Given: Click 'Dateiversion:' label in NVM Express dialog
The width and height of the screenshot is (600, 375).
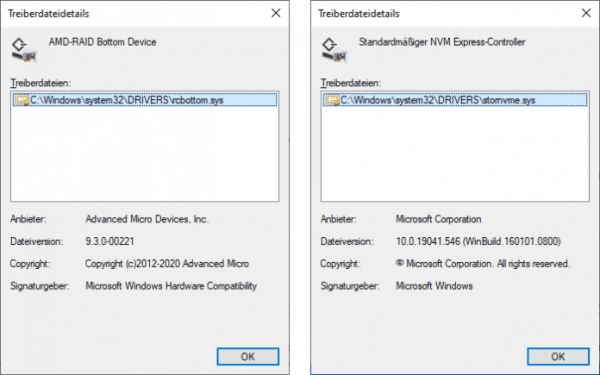Looking at the screenshot, I should [347, 241].
